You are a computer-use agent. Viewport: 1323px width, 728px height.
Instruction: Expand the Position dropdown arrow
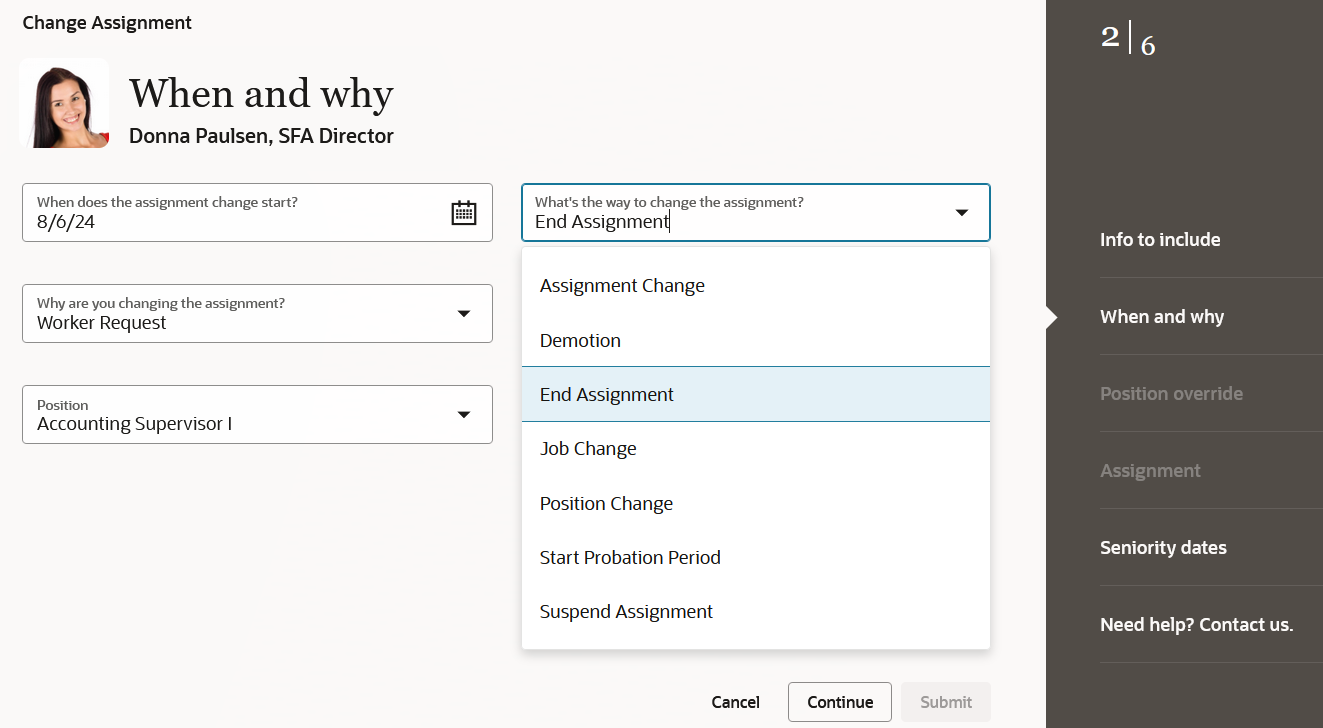(x=464, y=414)
